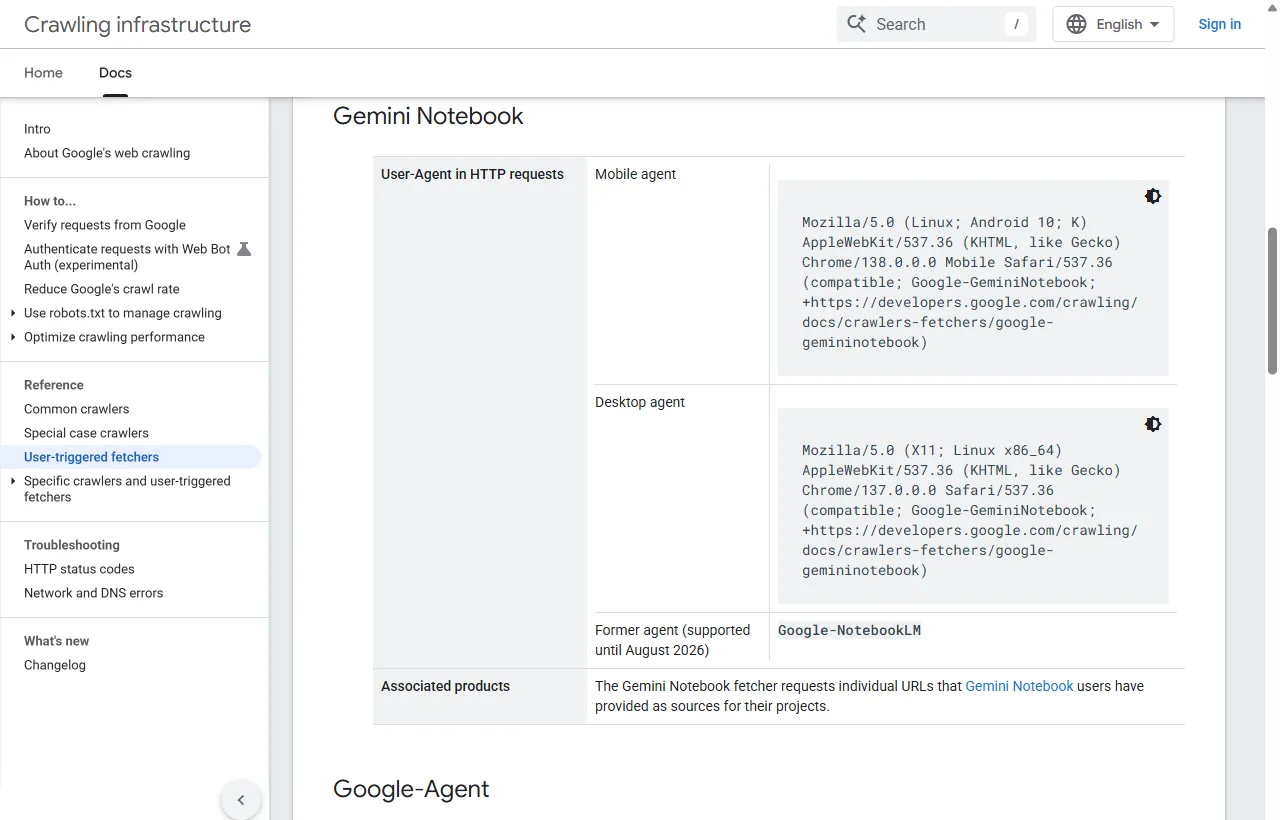This screenshot has height=820, width=1280.
Task: Click the 'Troubleshooting' sidebar heading
Action: point(72,545)
